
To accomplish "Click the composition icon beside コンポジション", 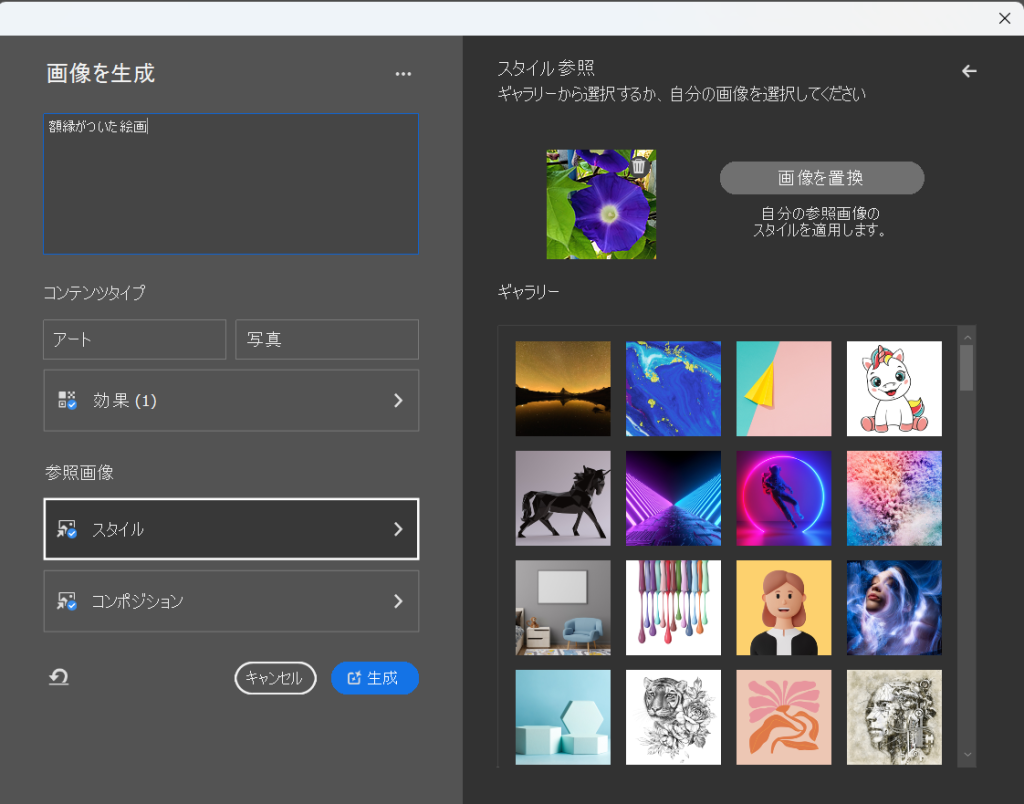I will pos(67,602).
